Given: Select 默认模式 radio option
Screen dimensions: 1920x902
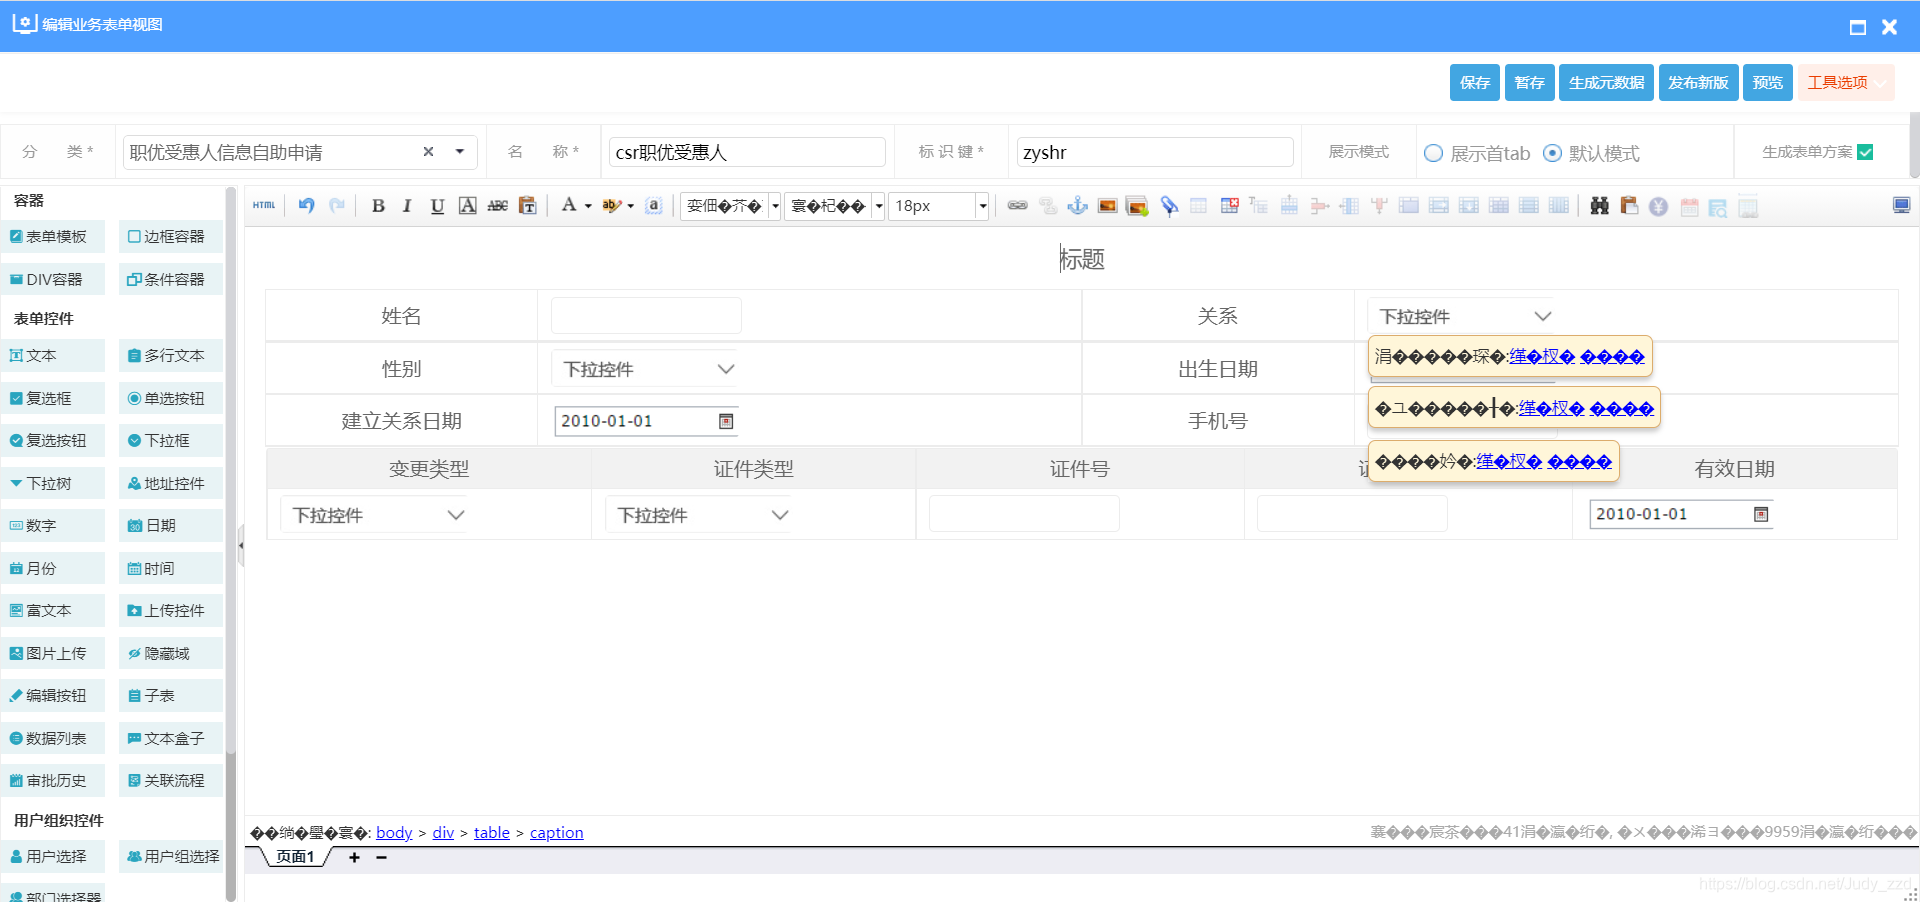Looking at the screenshot, I should pyautogui.click(x=1552, y=153).
